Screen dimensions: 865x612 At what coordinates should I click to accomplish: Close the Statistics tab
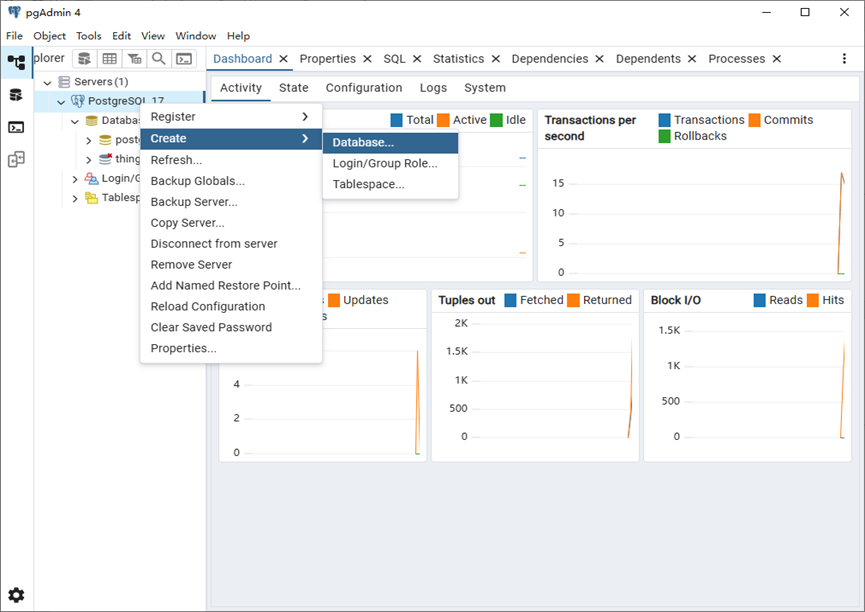[496, 58]
